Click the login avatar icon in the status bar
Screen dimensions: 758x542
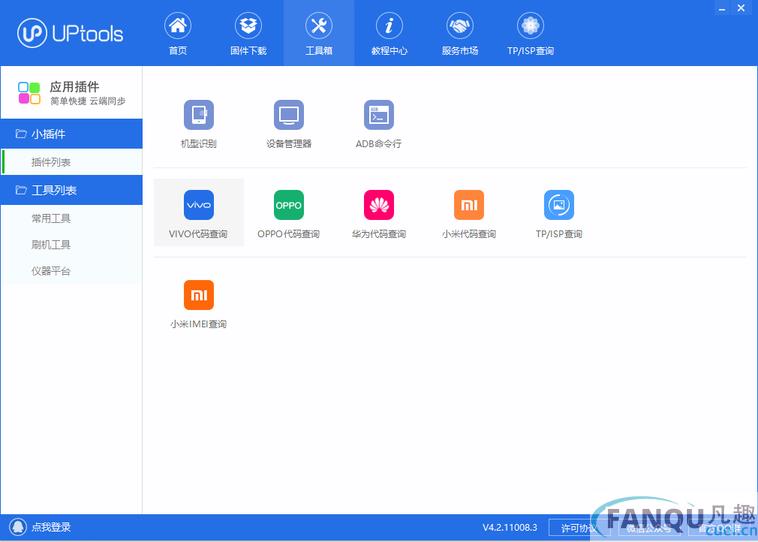tap(18, 527)
